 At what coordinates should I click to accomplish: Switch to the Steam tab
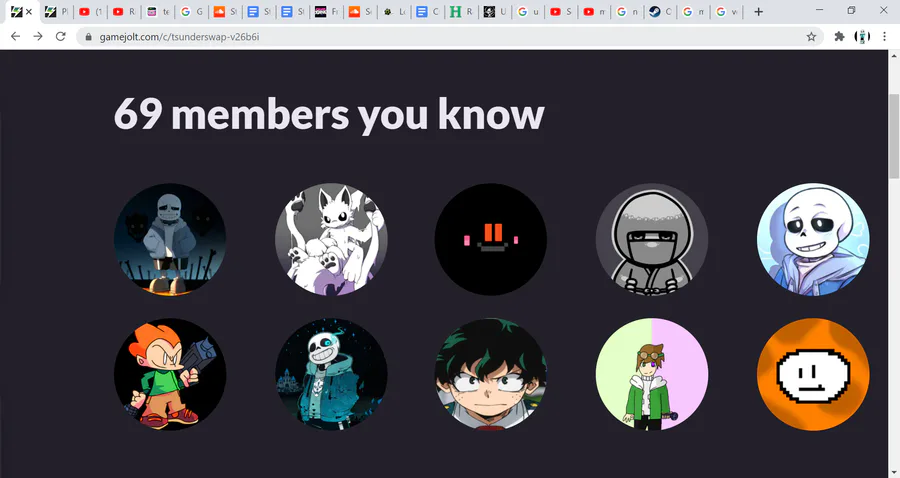[x=660, y=11]
